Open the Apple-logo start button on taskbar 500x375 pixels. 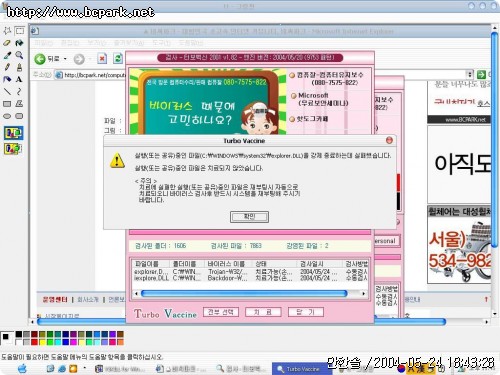point(22,369)
